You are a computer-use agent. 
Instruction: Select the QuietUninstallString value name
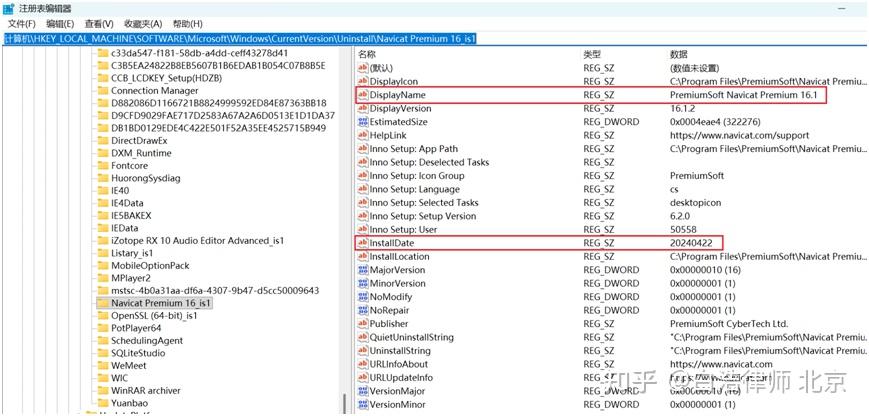pyautogui.click(x=411, y=337)
